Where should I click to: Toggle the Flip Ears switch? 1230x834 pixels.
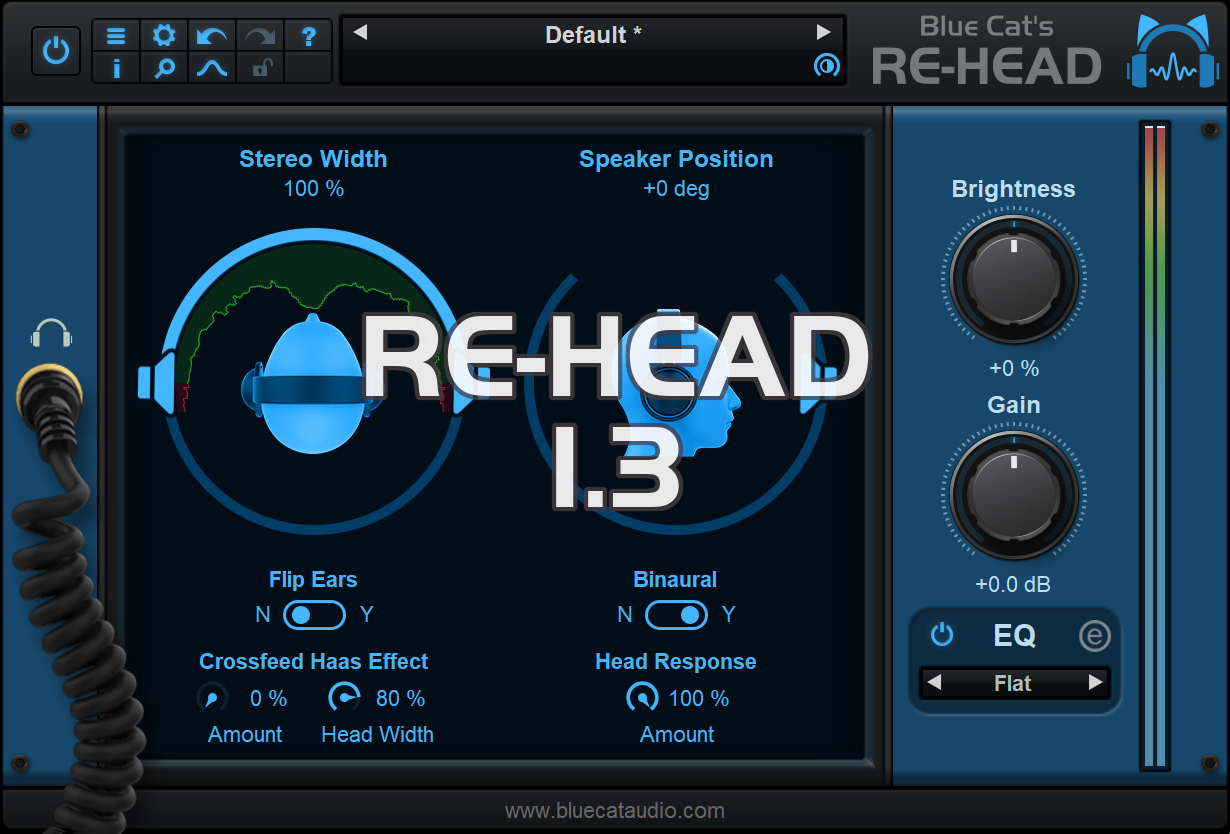tap(314, 614)
